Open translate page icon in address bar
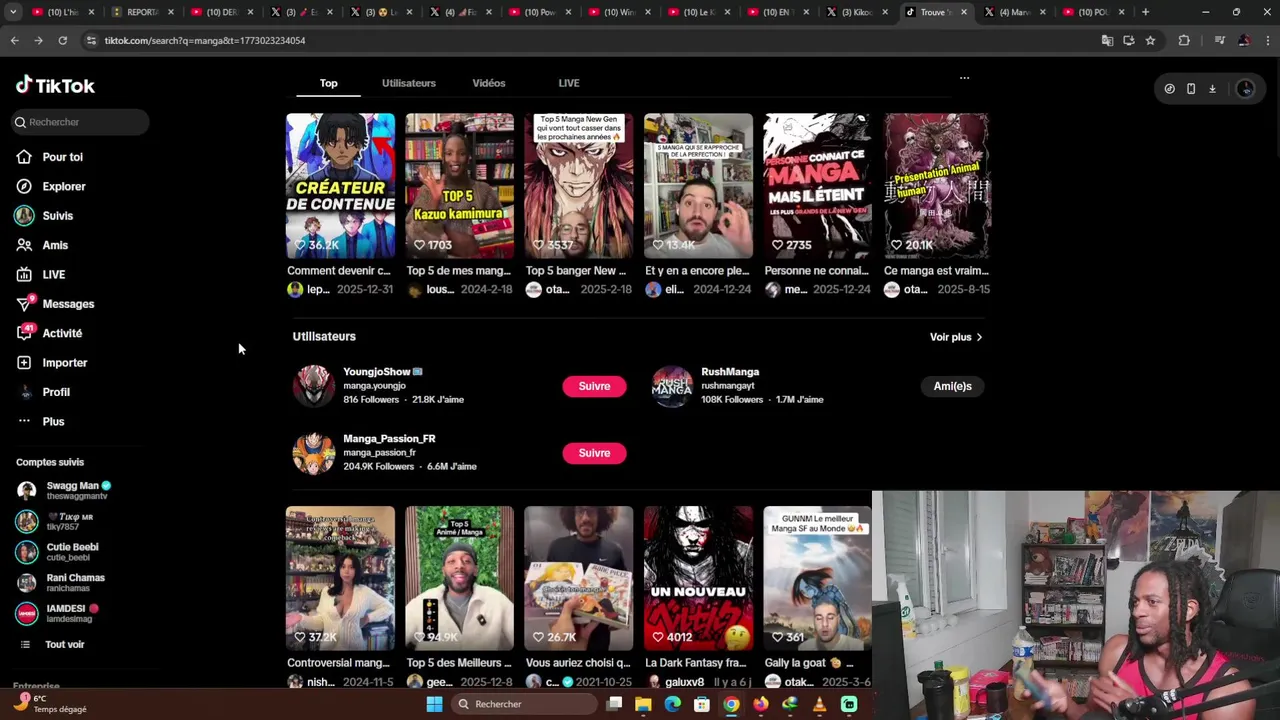 (x=1107, y=40)
